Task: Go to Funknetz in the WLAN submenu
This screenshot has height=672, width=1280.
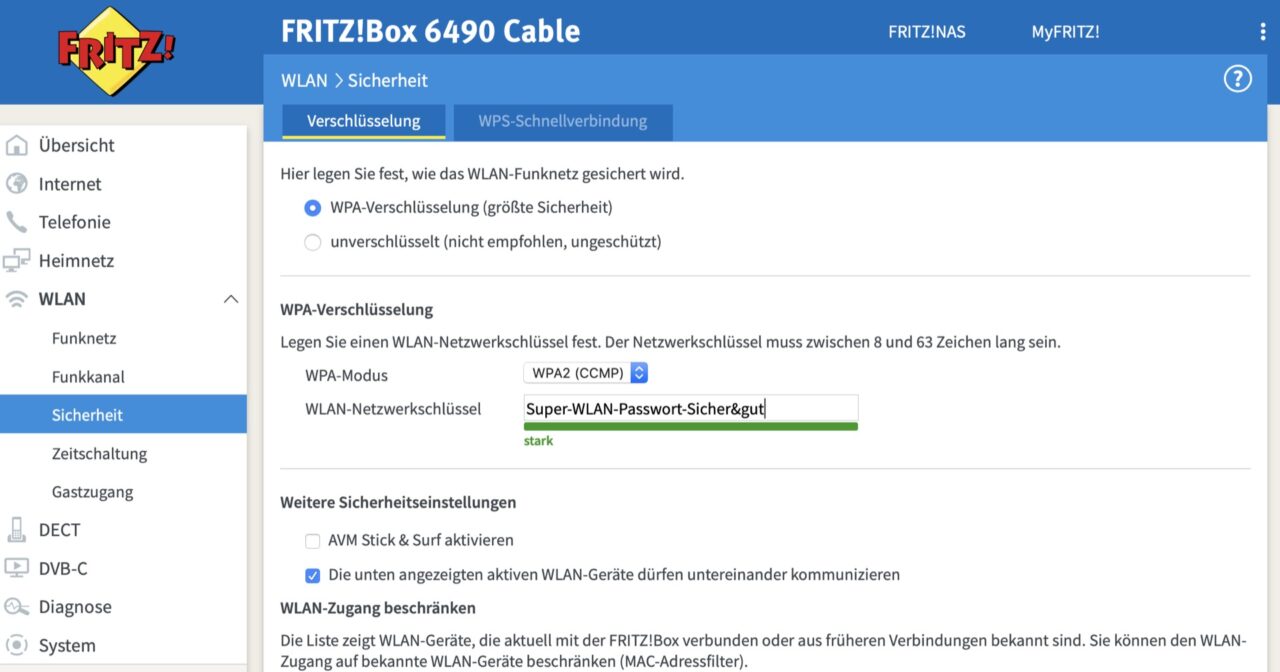Action: (84, 338)
